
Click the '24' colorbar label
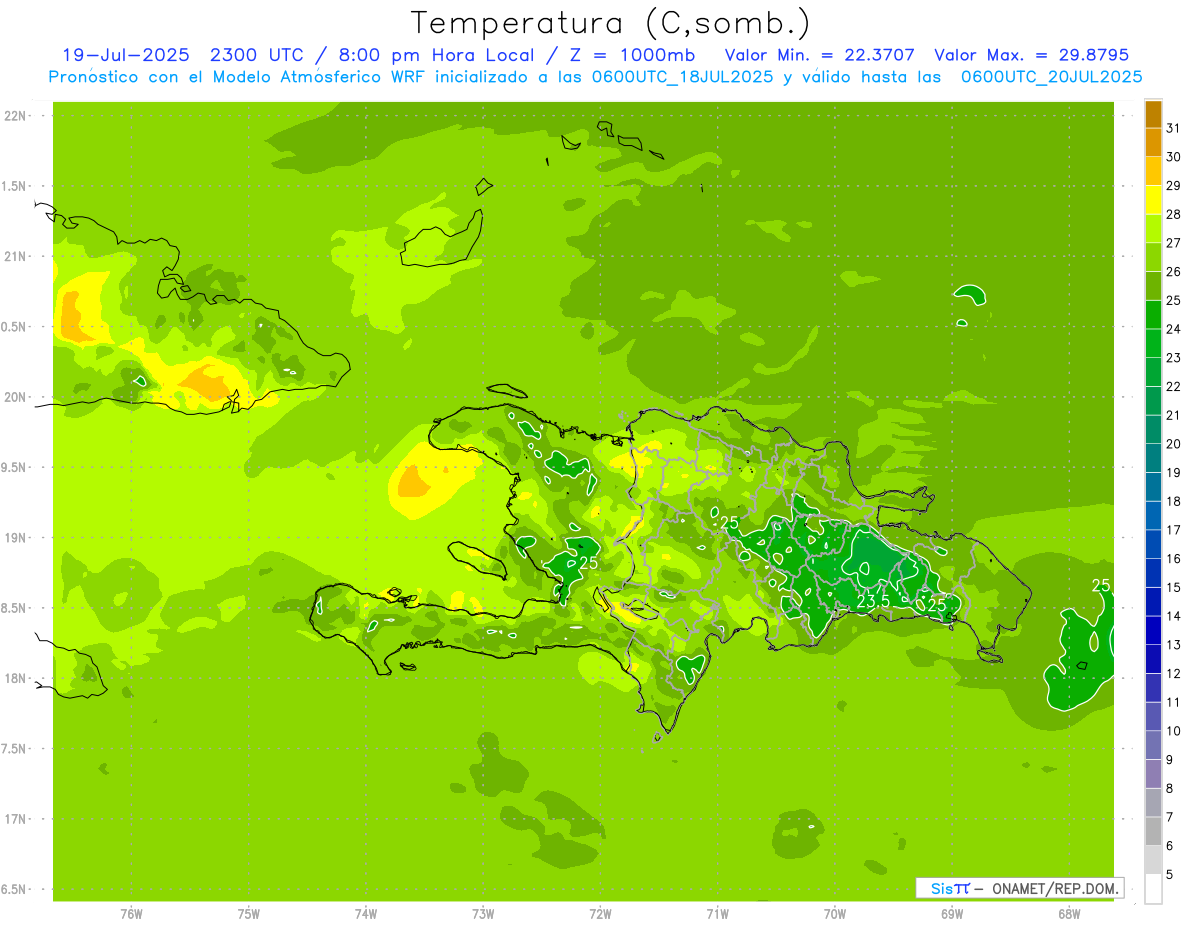(1174, 329)
